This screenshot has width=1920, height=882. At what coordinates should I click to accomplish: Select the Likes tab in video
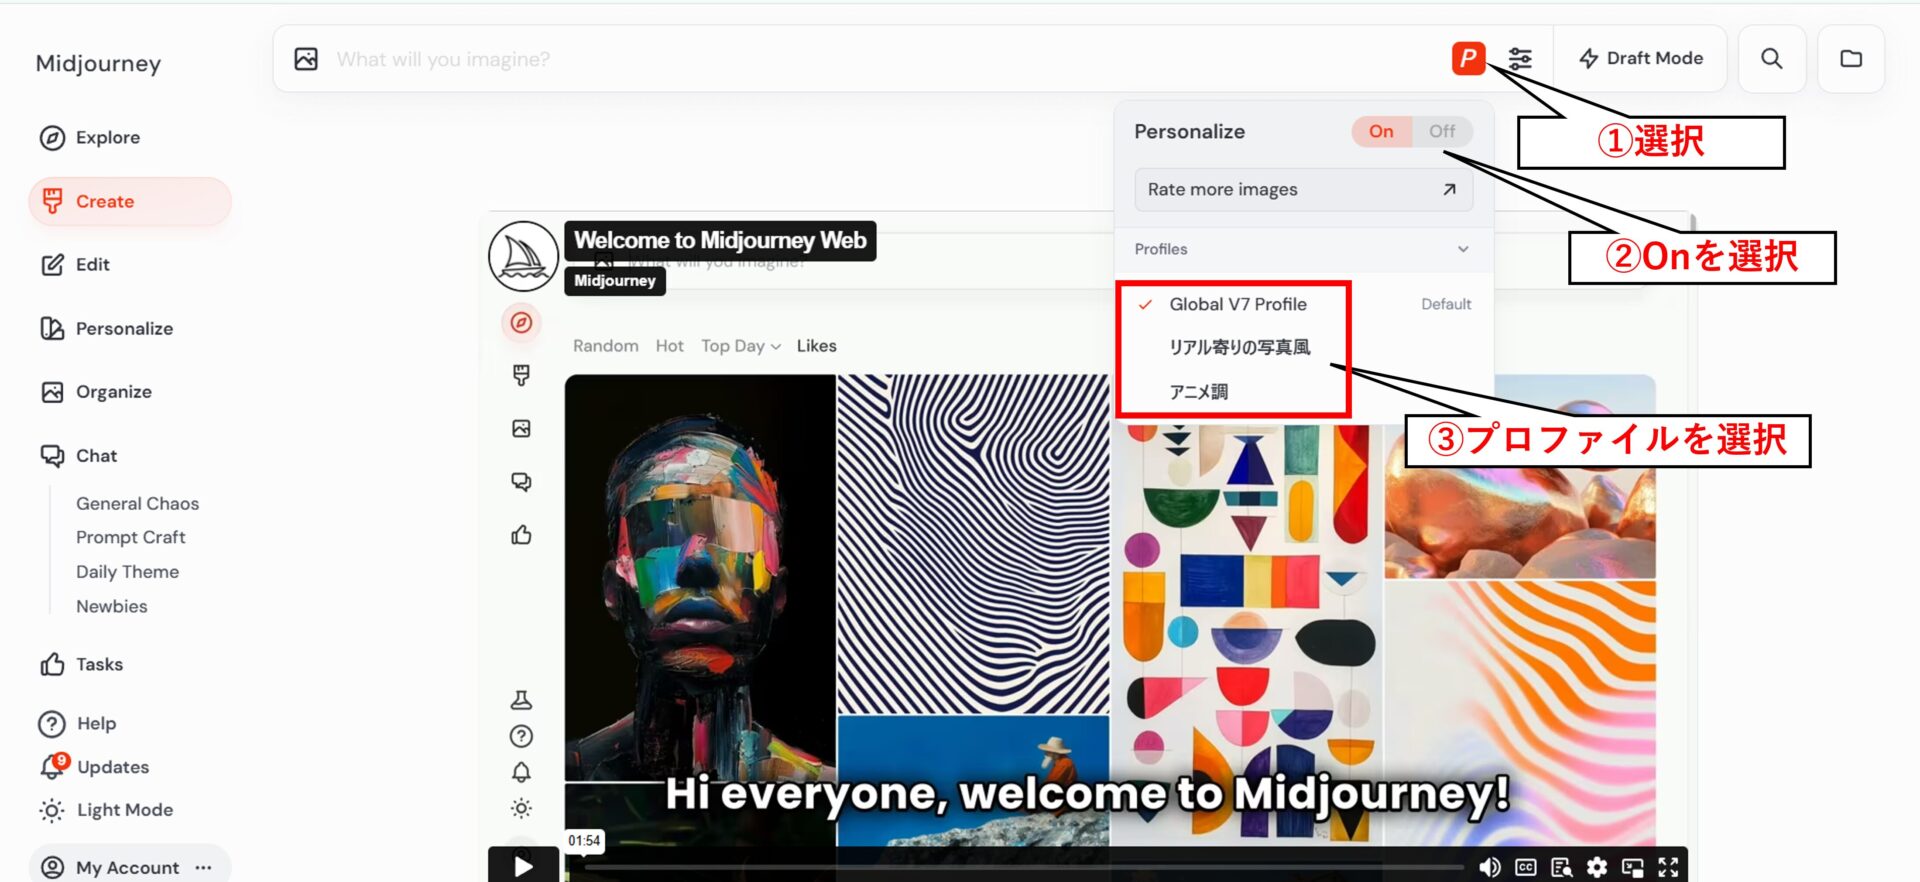coord(816,346)
